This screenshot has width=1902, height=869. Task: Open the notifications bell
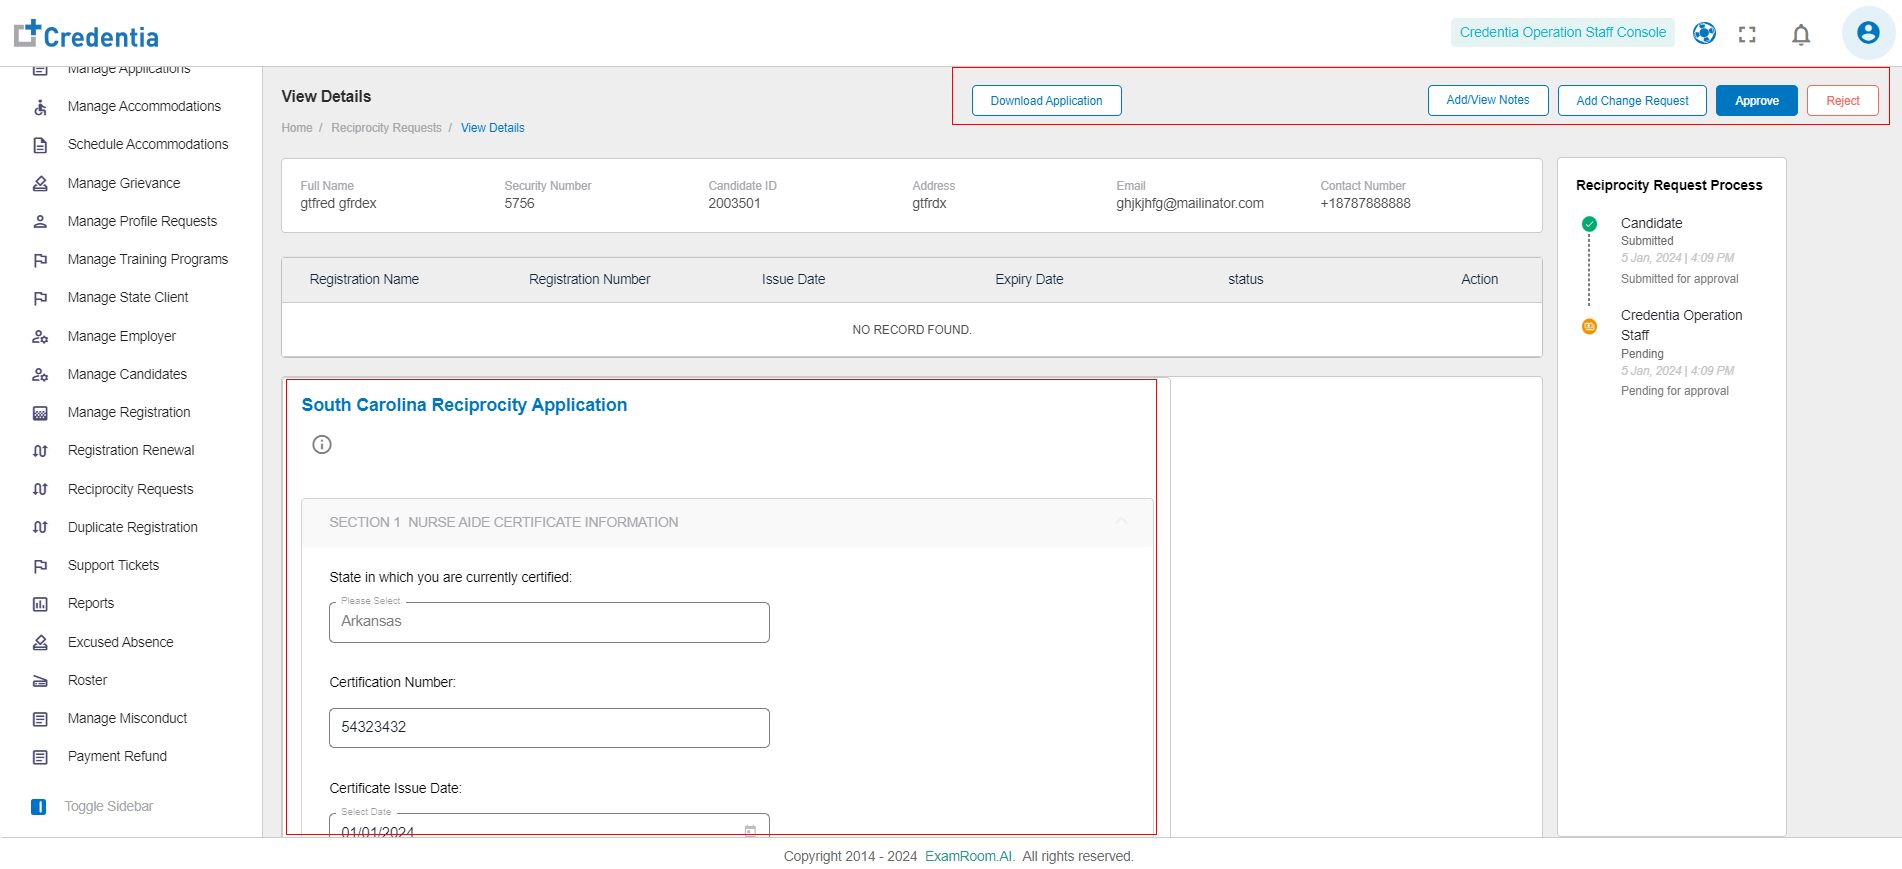(x=1801, y=35)
